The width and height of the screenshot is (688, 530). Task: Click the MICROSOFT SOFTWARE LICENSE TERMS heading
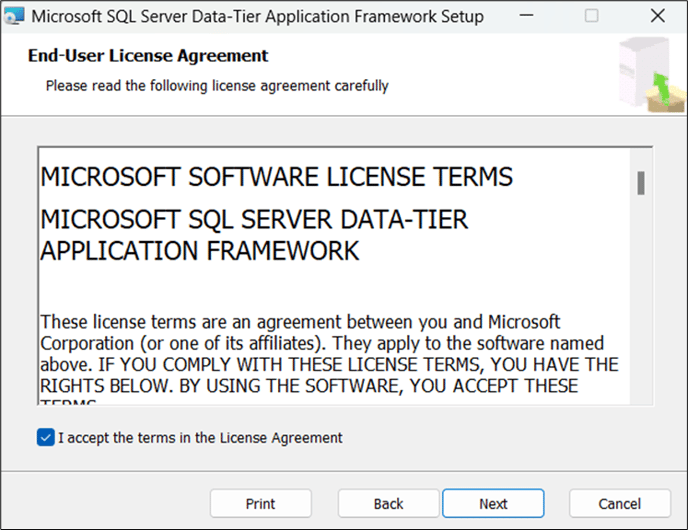[x=276, y=177]
